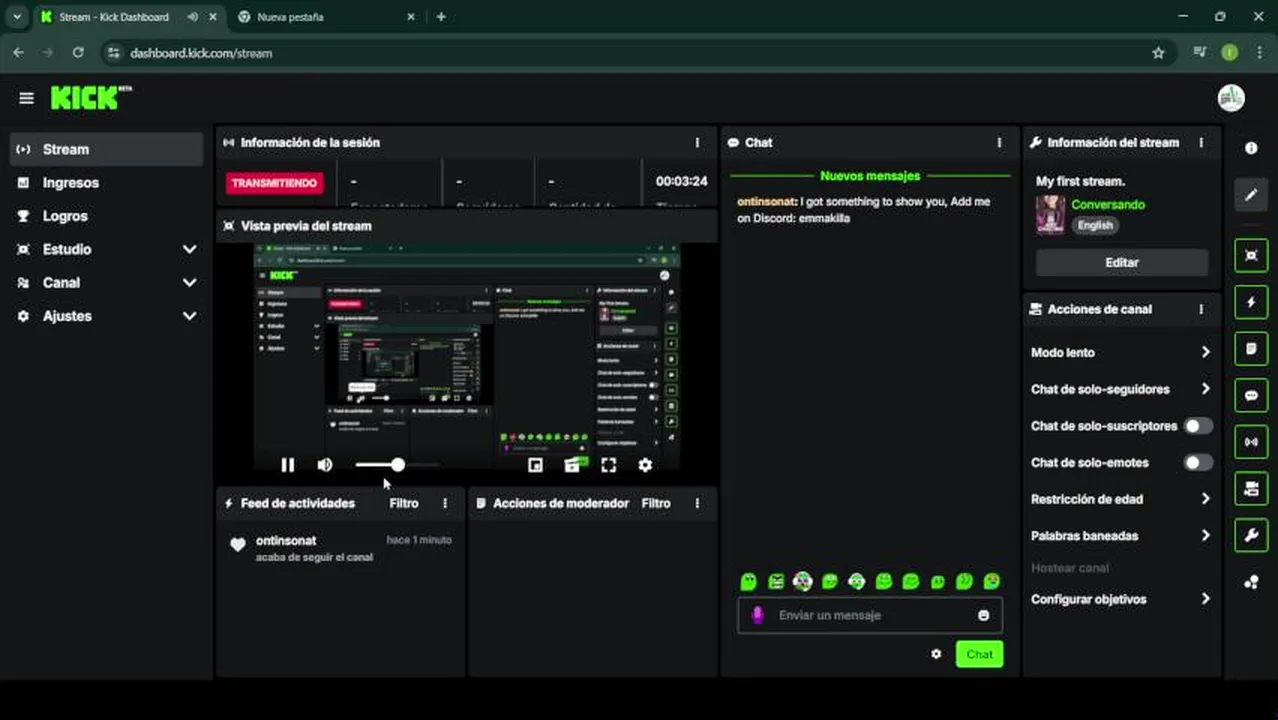Viewport: 1278px width, 720px height.
Task: Toggle chat panel via speech bubble icon
Action: tap(1251, 395)
